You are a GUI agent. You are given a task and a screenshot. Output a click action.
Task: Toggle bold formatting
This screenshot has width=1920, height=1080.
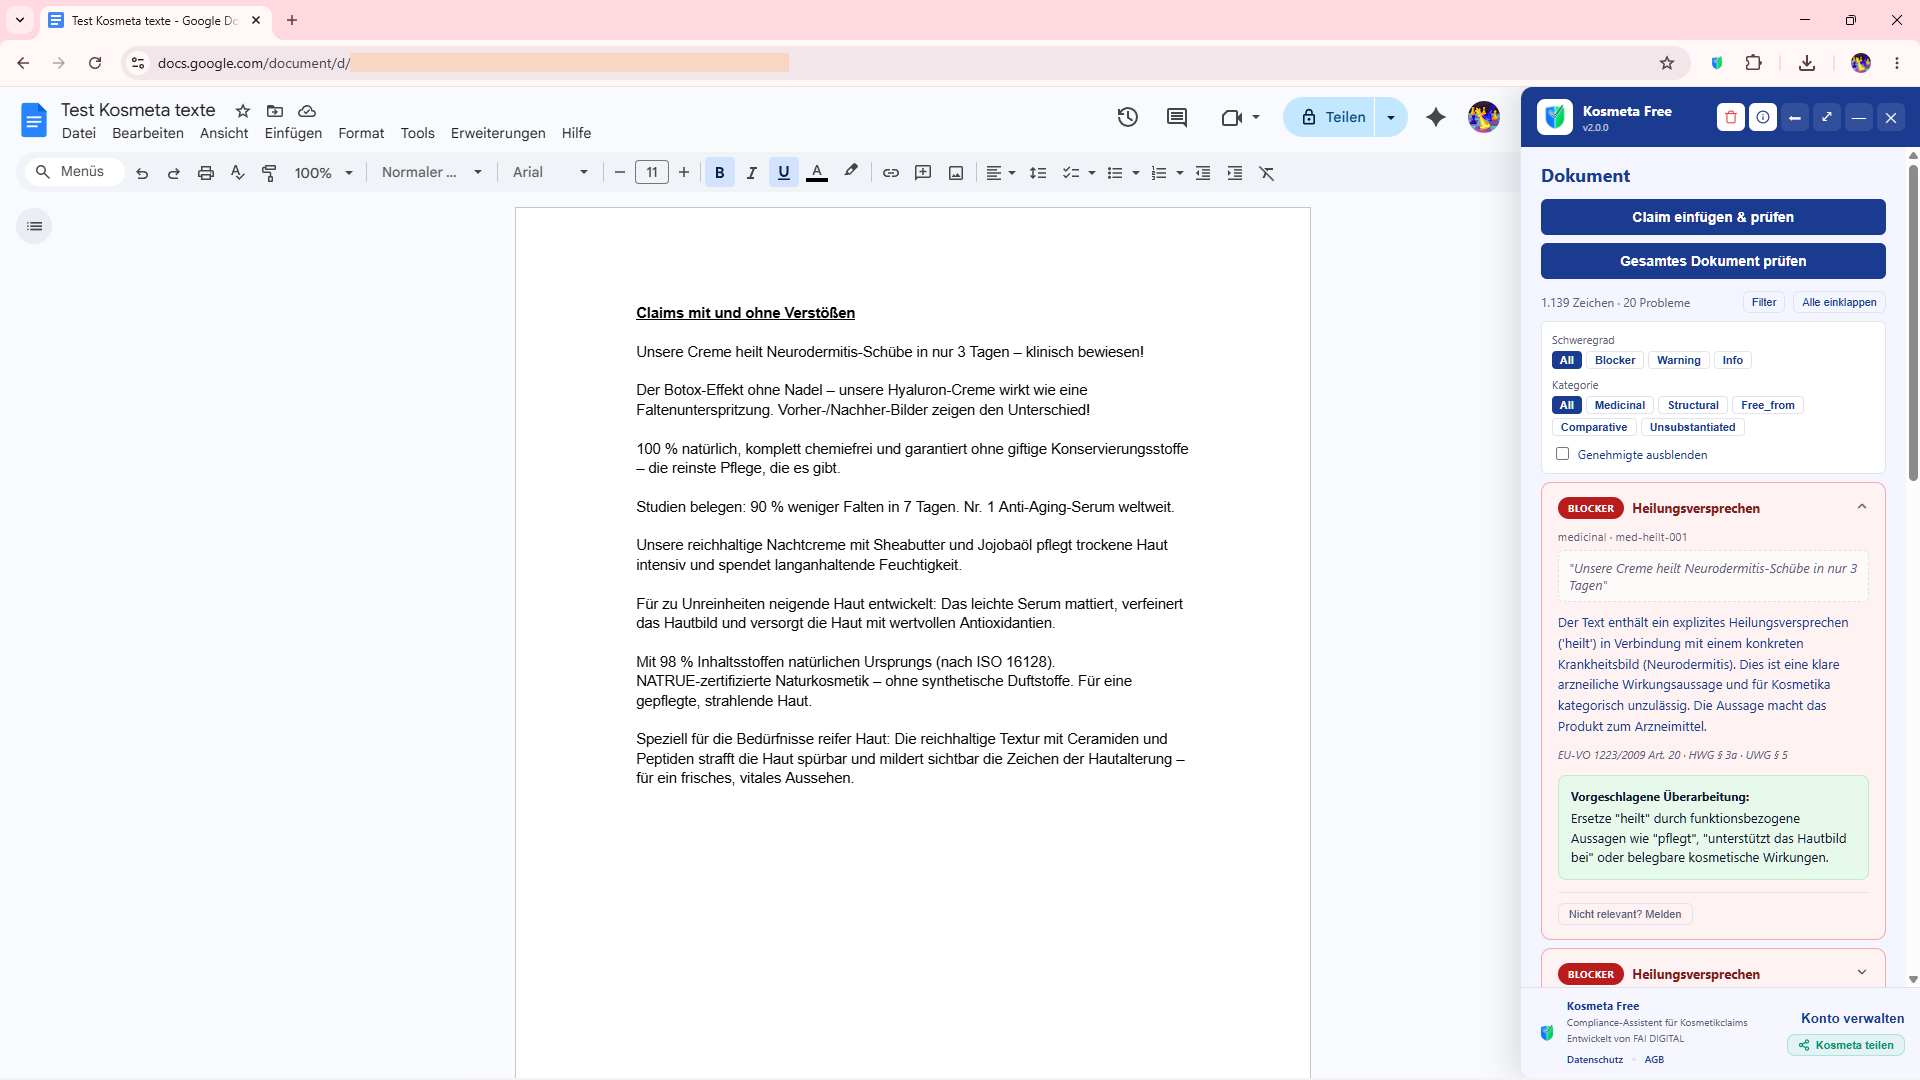[719, 173]
